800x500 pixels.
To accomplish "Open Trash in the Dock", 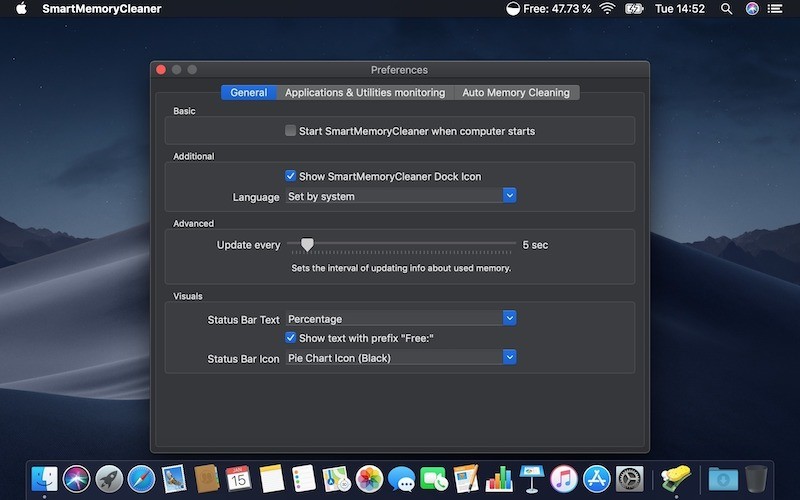I will pyautogui.click(x=756, y=479).
